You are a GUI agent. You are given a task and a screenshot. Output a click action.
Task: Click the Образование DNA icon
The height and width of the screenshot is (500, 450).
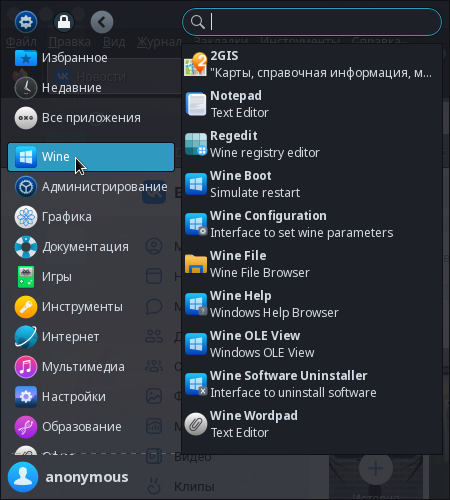26,427
